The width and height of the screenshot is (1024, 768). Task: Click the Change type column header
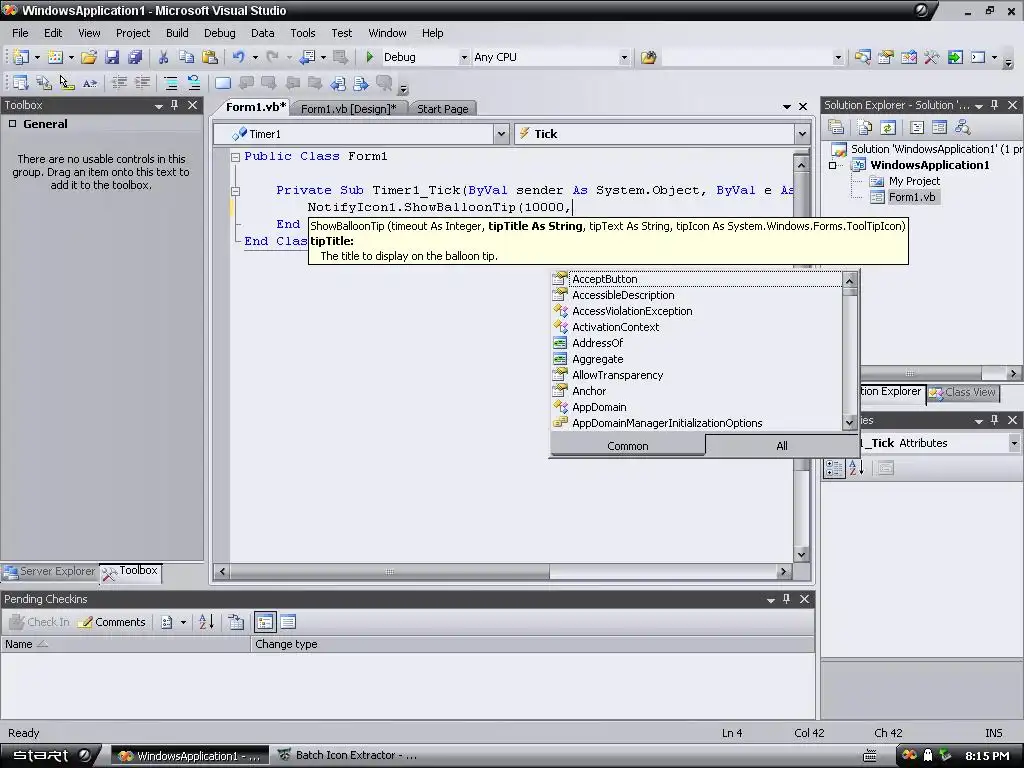[532, 644]
